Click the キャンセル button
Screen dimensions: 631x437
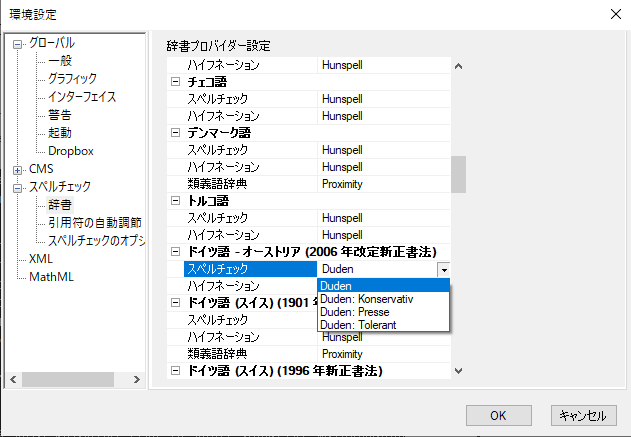click(583, 415)
